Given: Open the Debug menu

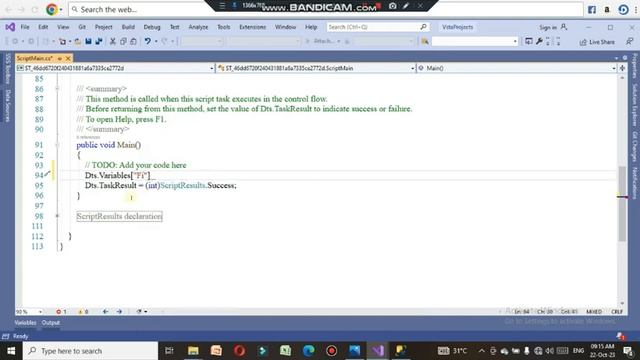Looking at the screenshot, I should click(152, 27).
